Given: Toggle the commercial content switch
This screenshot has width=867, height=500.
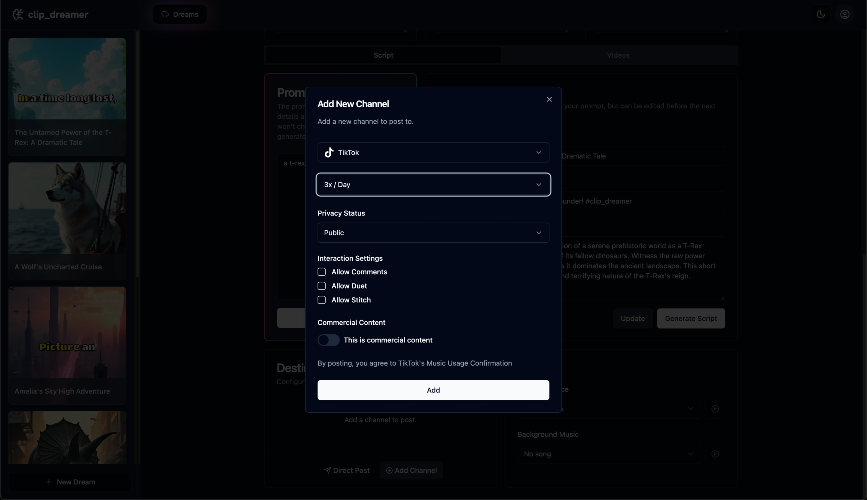Looking at the screenshot, I should tap(328, 340).
